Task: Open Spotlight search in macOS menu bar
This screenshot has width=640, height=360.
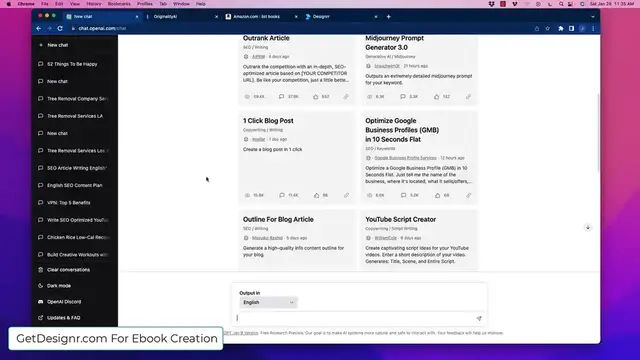Action: 561,4
